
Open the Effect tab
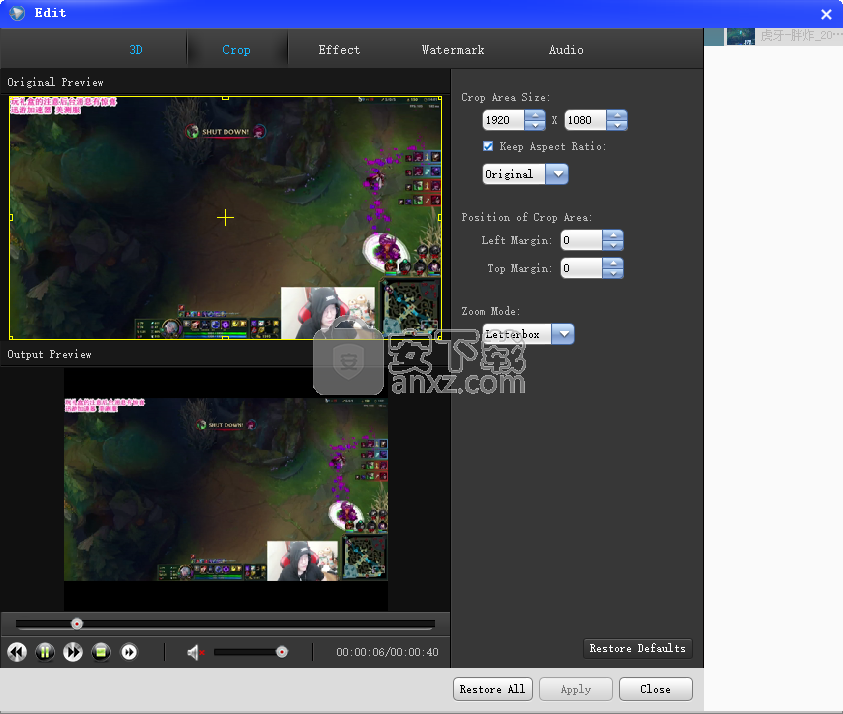[x=339, y=50]
